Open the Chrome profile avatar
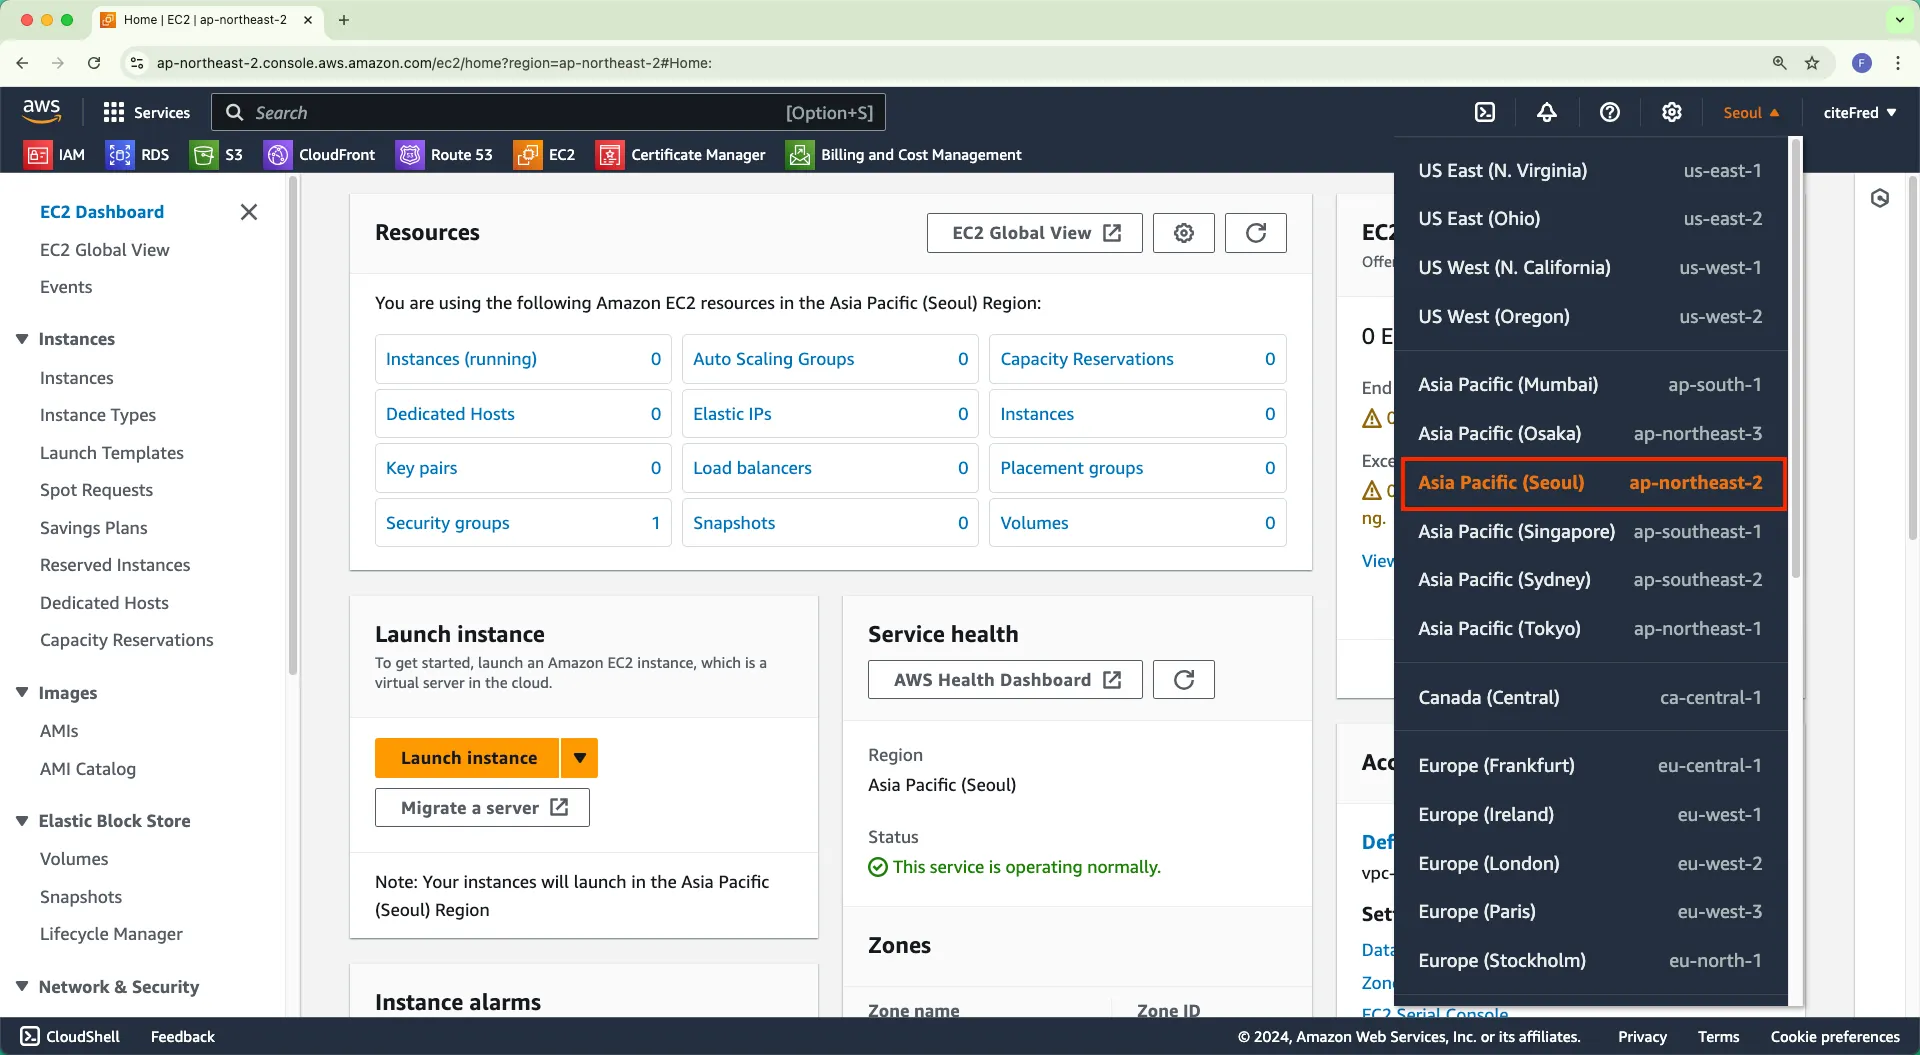1920x1055 pixels. point(1862,63)
